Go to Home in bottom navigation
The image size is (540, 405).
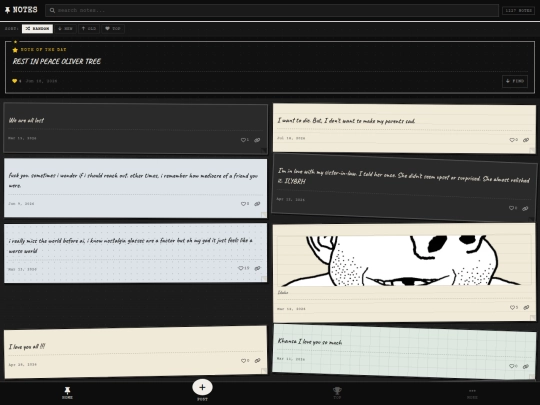pos(68,393)
